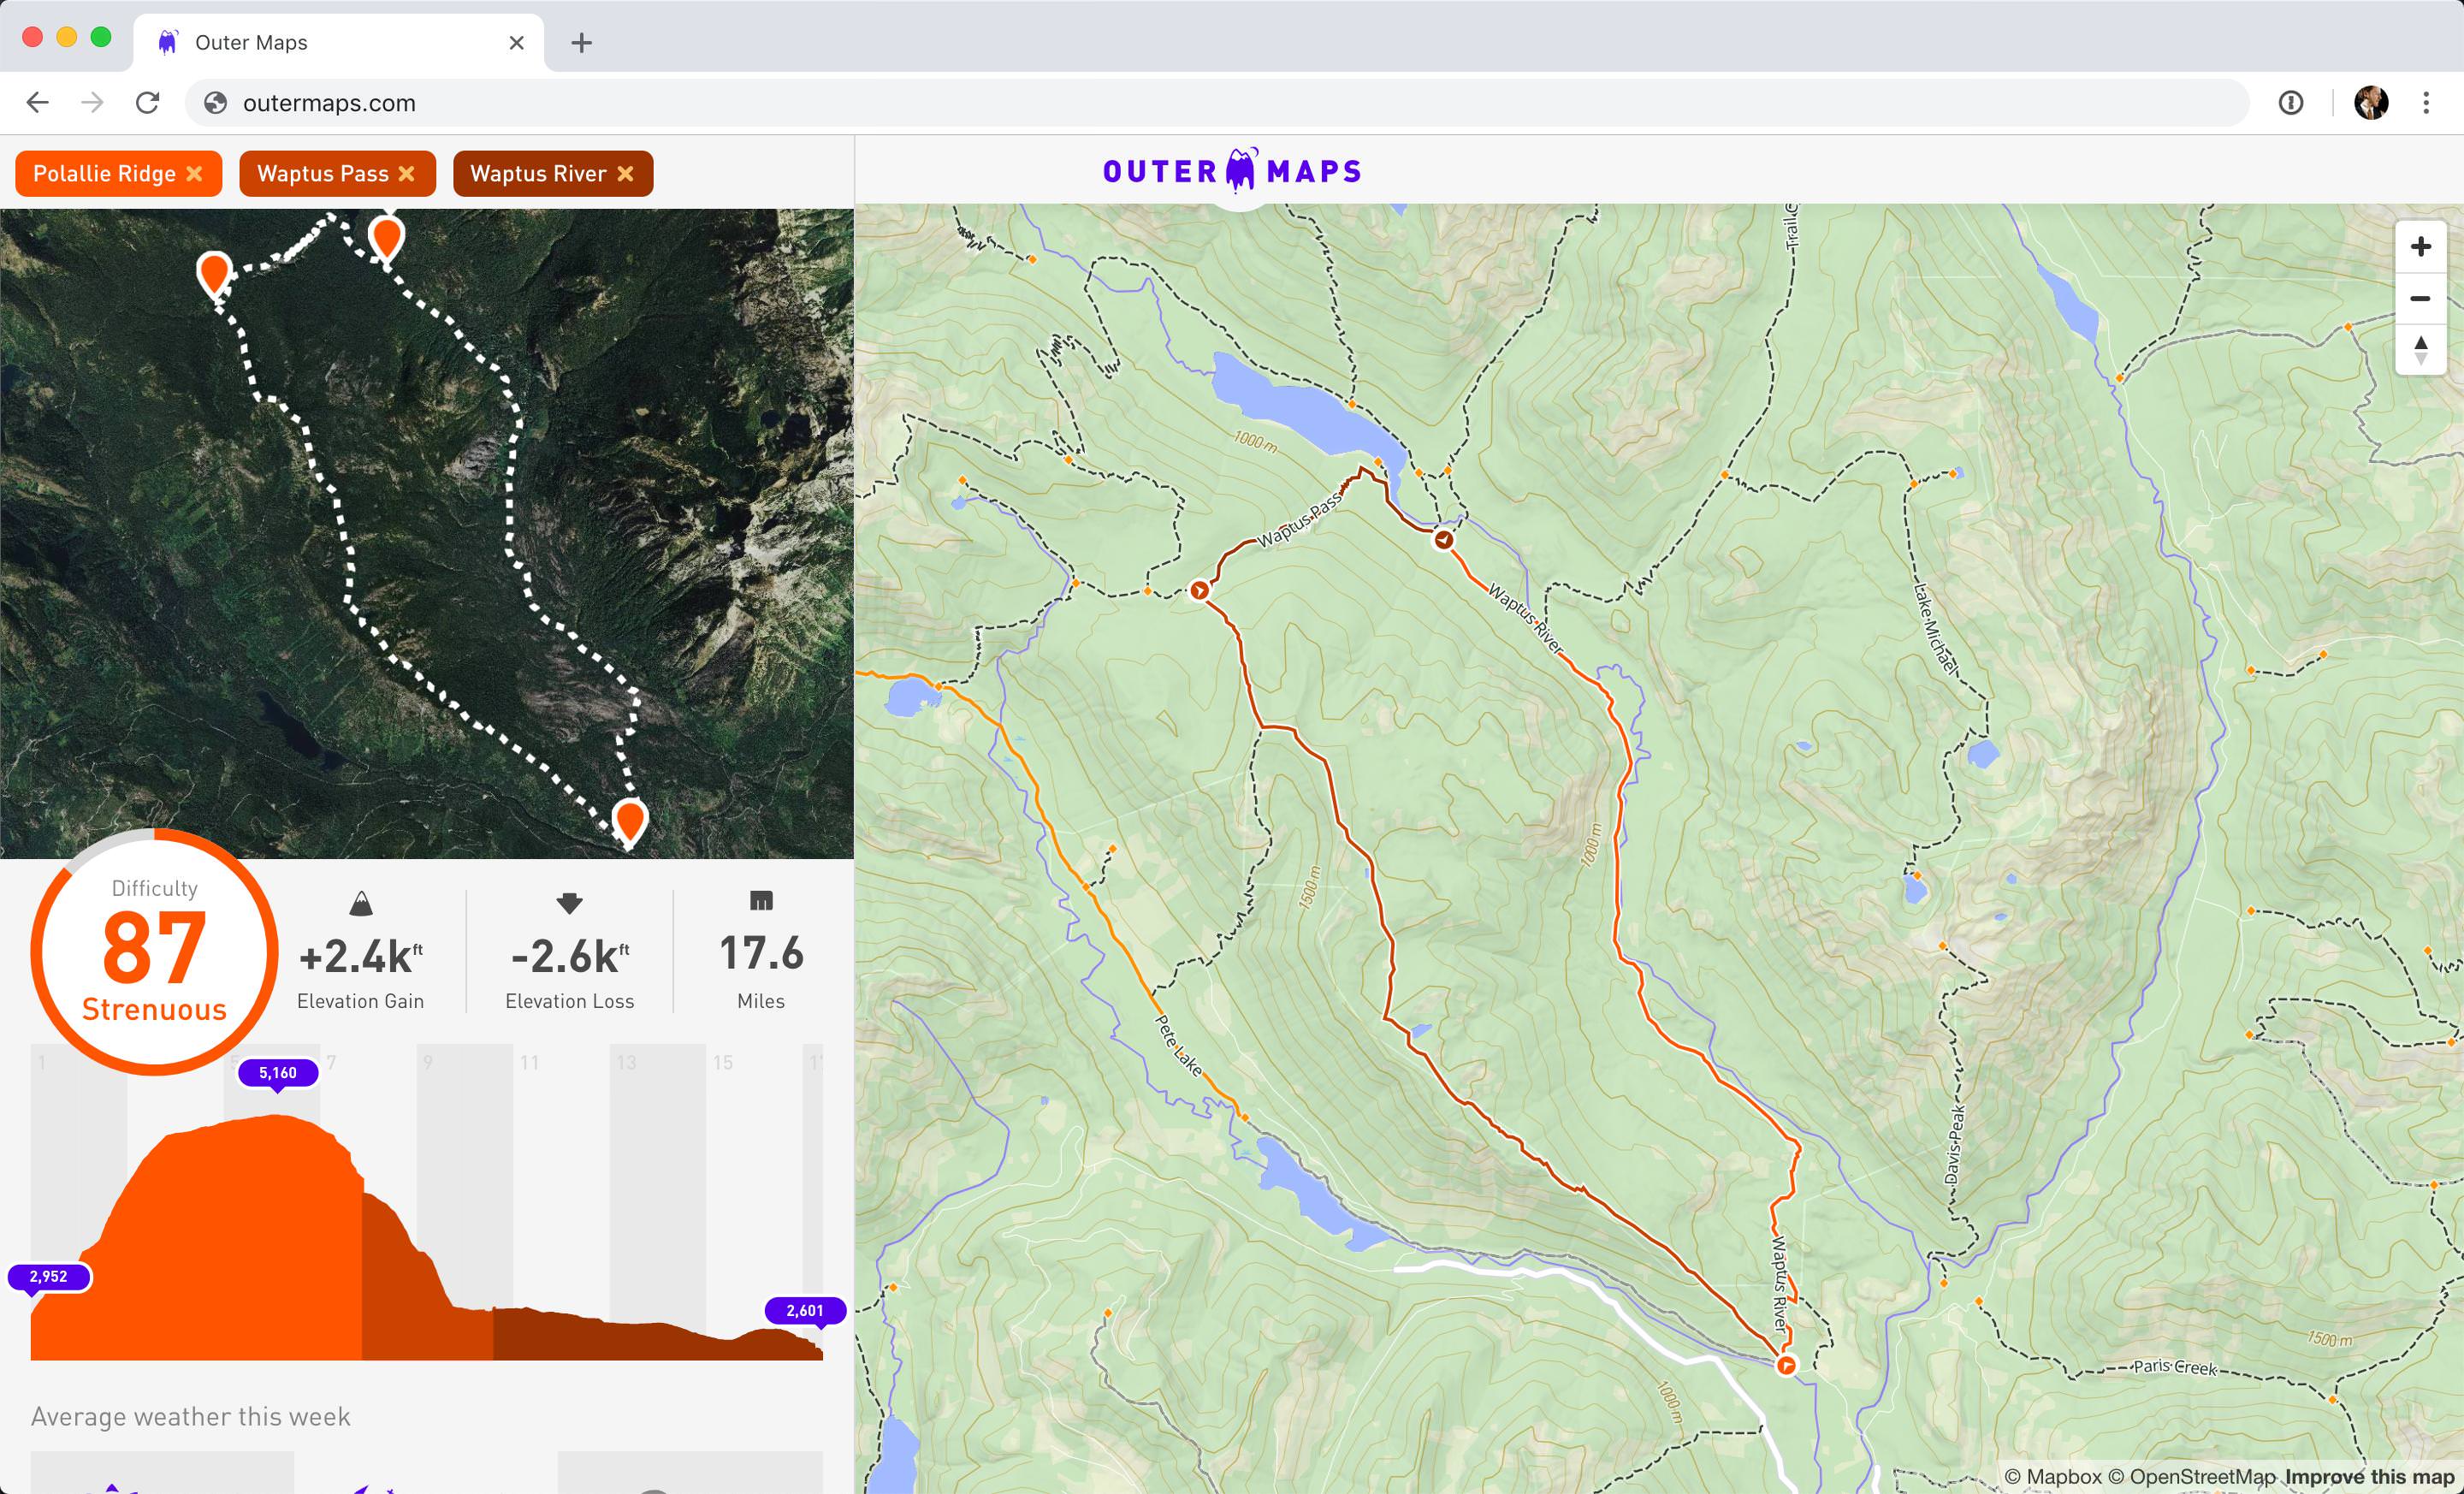
Task: Reset map bearing with compass button
Action: 2420,350
